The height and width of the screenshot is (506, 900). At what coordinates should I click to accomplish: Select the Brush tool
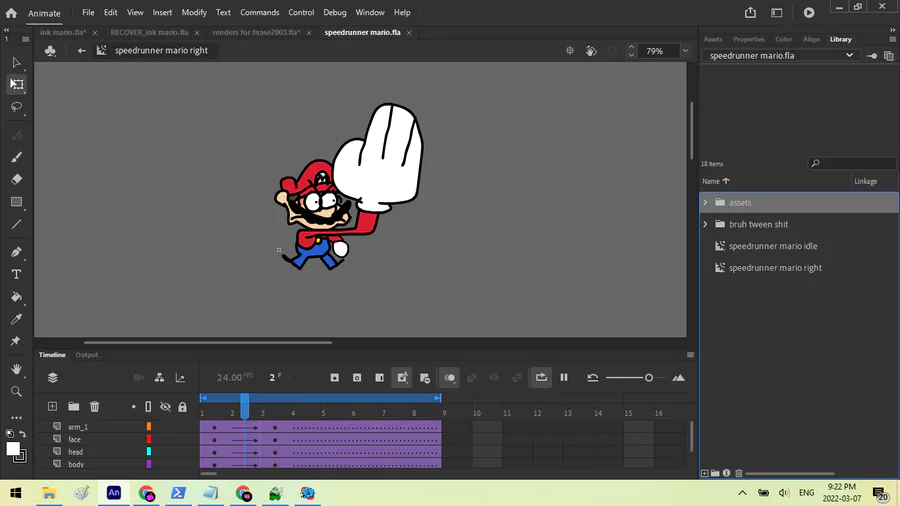point(16,157)
